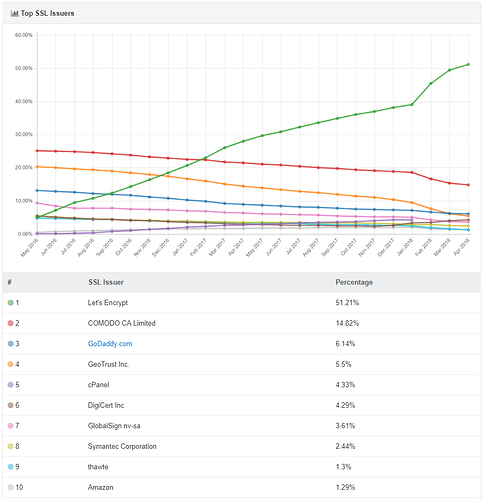Click the red swatch for COMODO CA Limited
This screenshot has height=499, width=484.
(11, 323)
